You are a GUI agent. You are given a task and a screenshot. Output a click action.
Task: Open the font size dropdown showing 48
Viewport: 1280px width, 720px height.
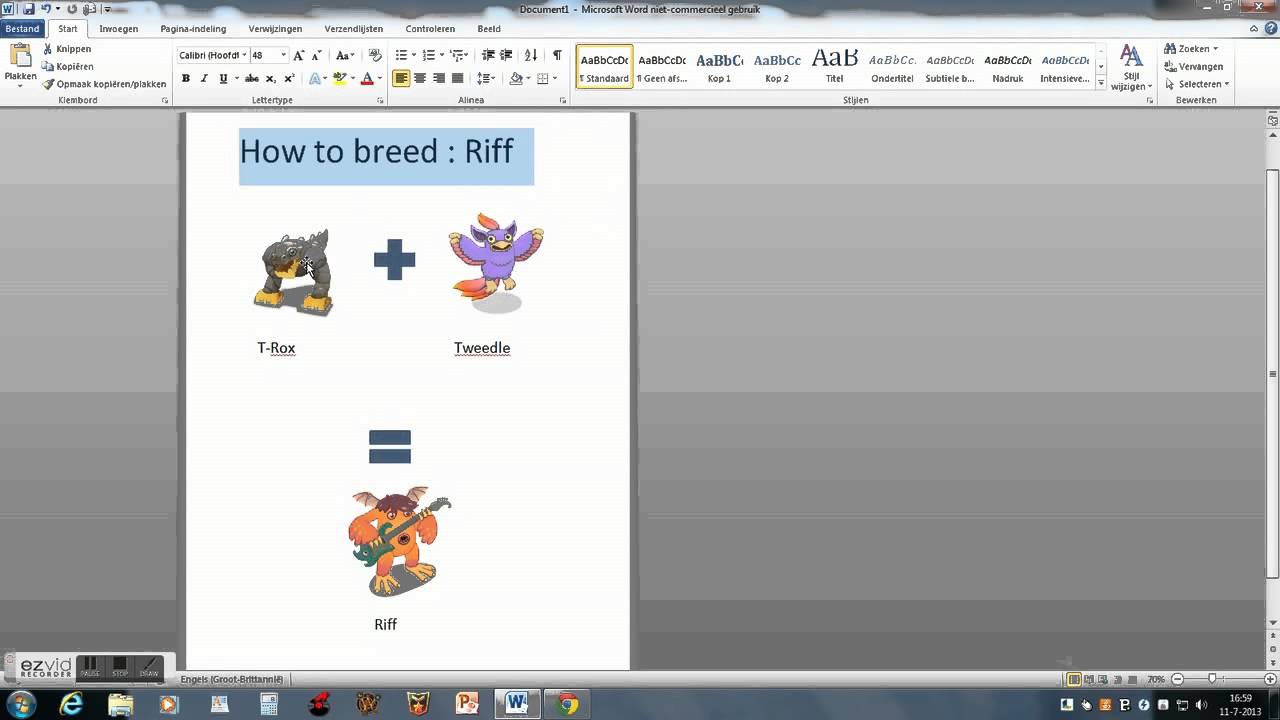pyautogui.click(x=283, y=55)
